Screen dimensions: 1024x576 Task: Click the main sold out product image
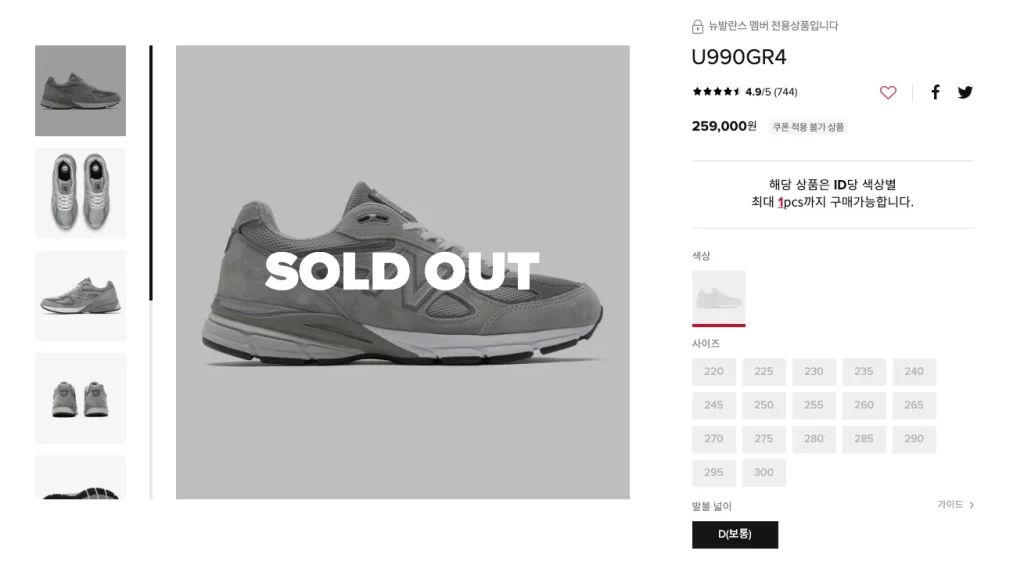[403, 271]
